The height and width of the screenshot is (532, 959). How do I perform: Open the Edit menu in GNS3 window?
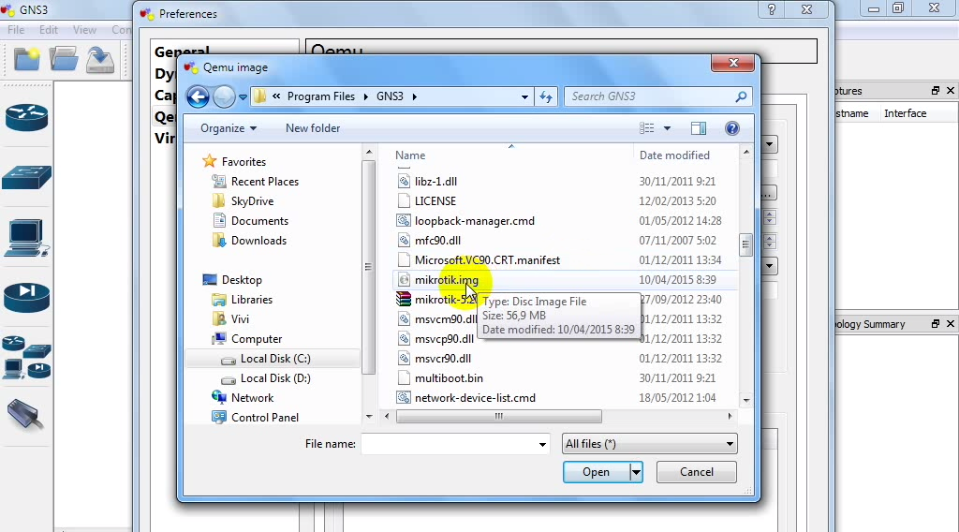(x=48, y=29)
